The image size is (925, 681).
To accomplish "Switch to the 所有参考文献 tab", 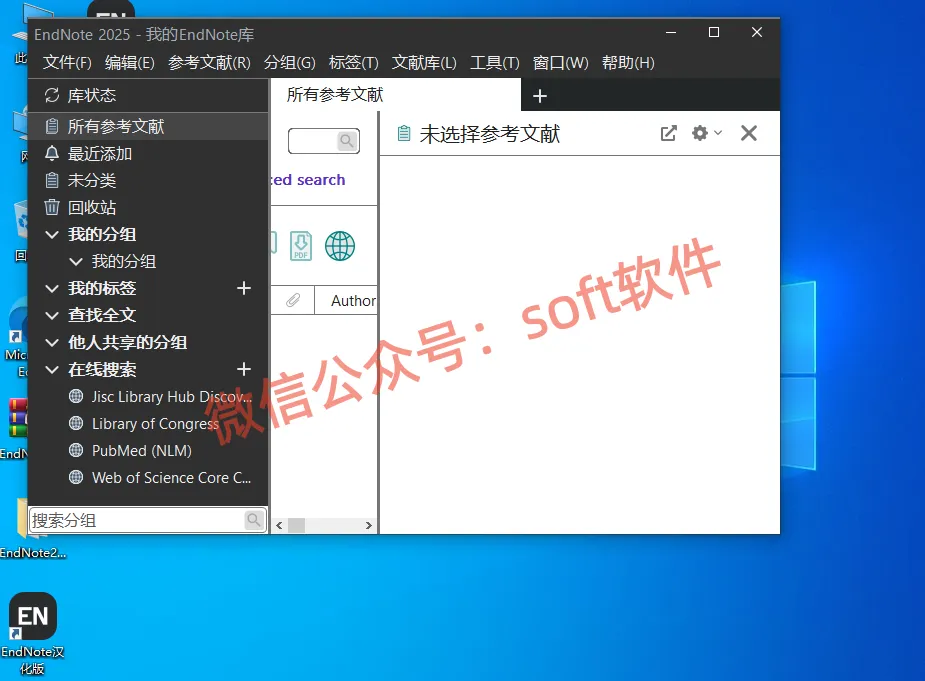I will click(395, 94).
